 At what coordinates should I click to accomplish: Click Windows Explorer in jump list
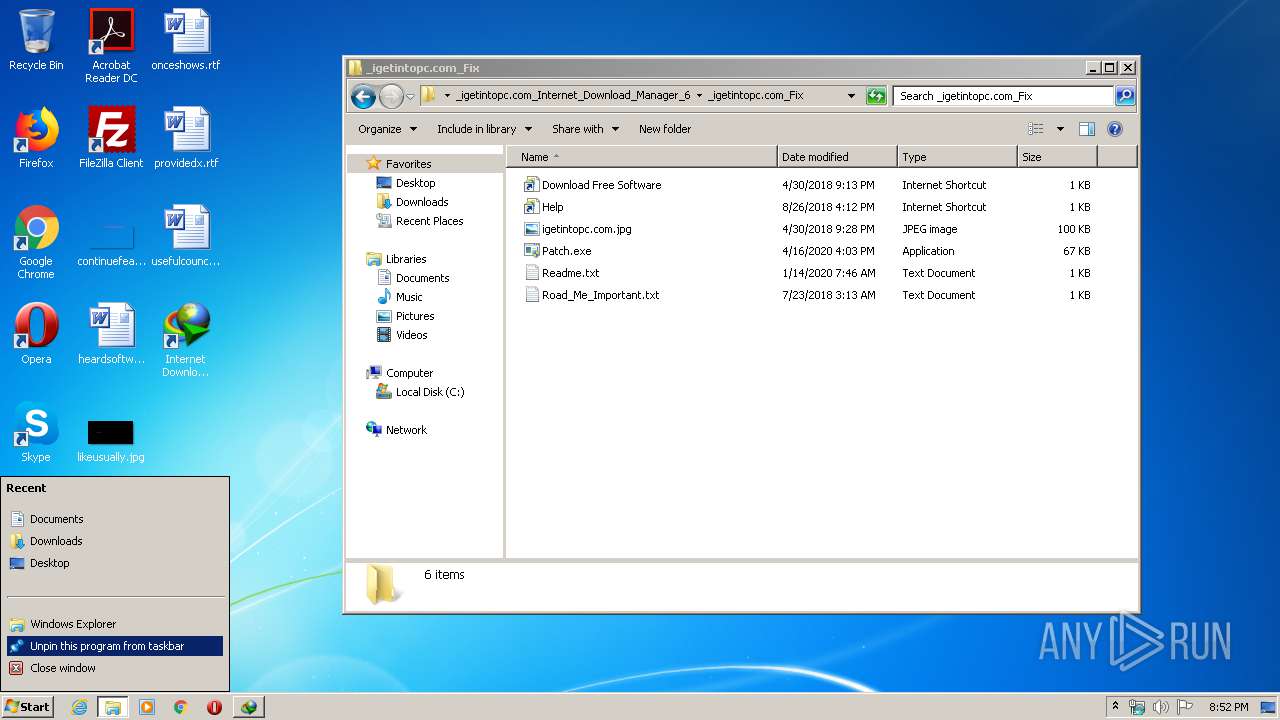[73, 624]
